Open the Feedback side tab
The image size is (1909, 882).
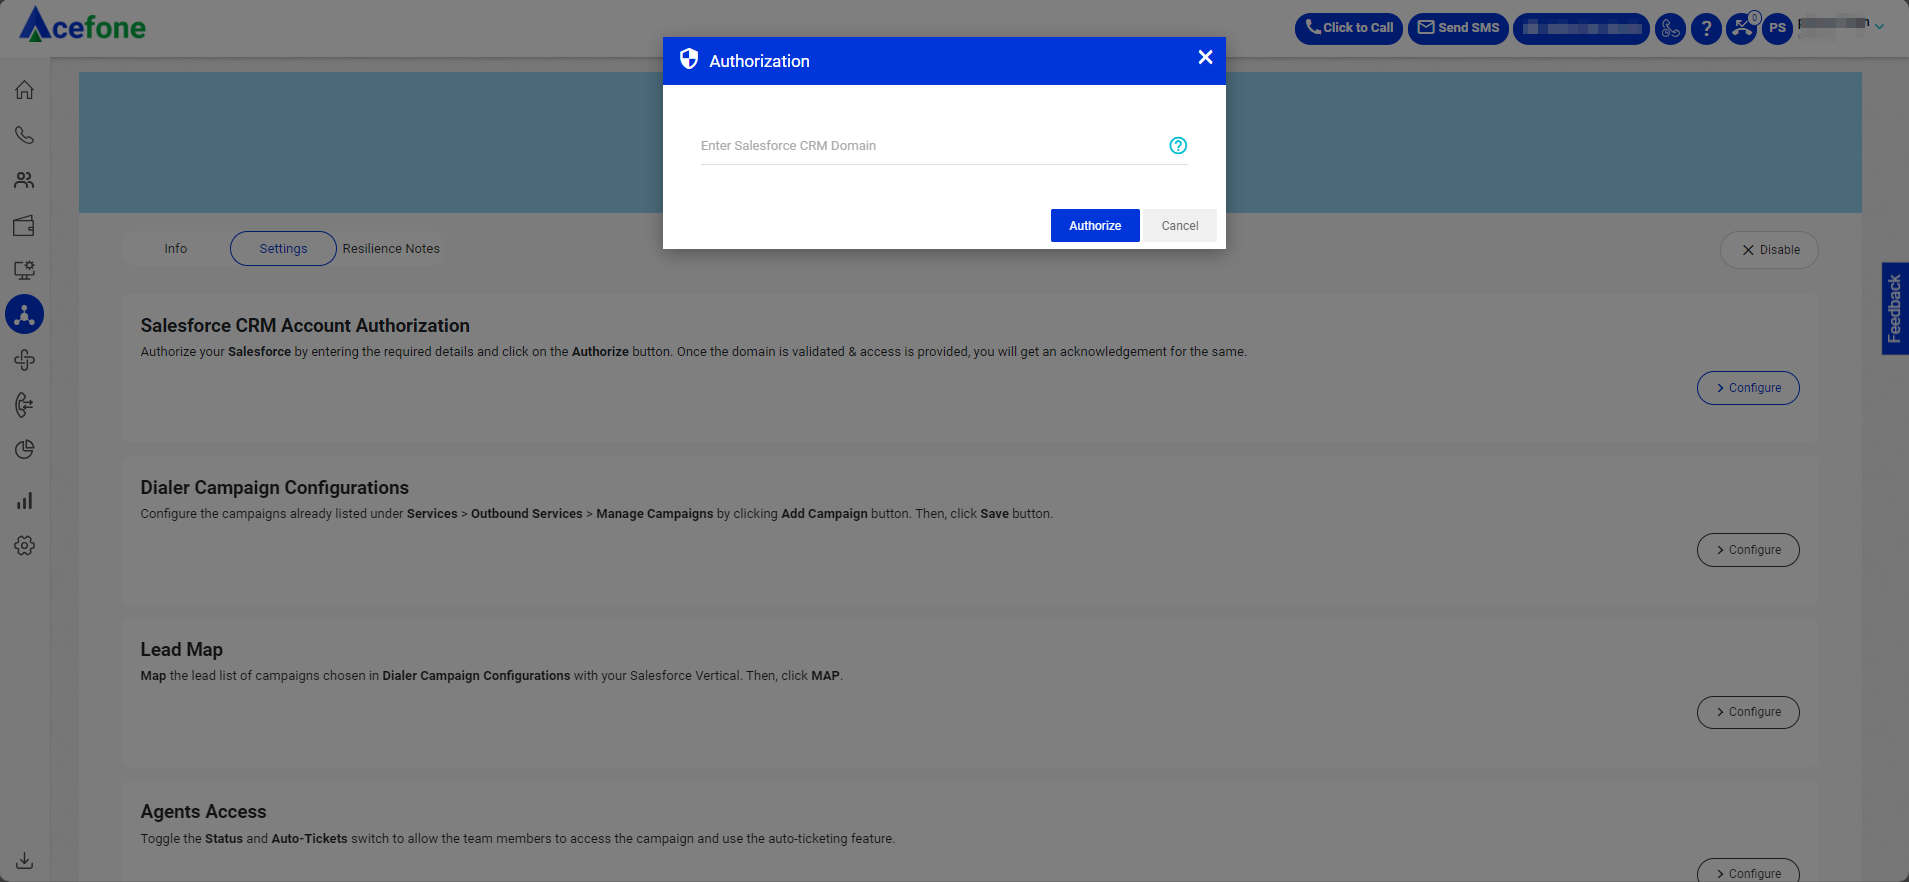[1894, 309]
